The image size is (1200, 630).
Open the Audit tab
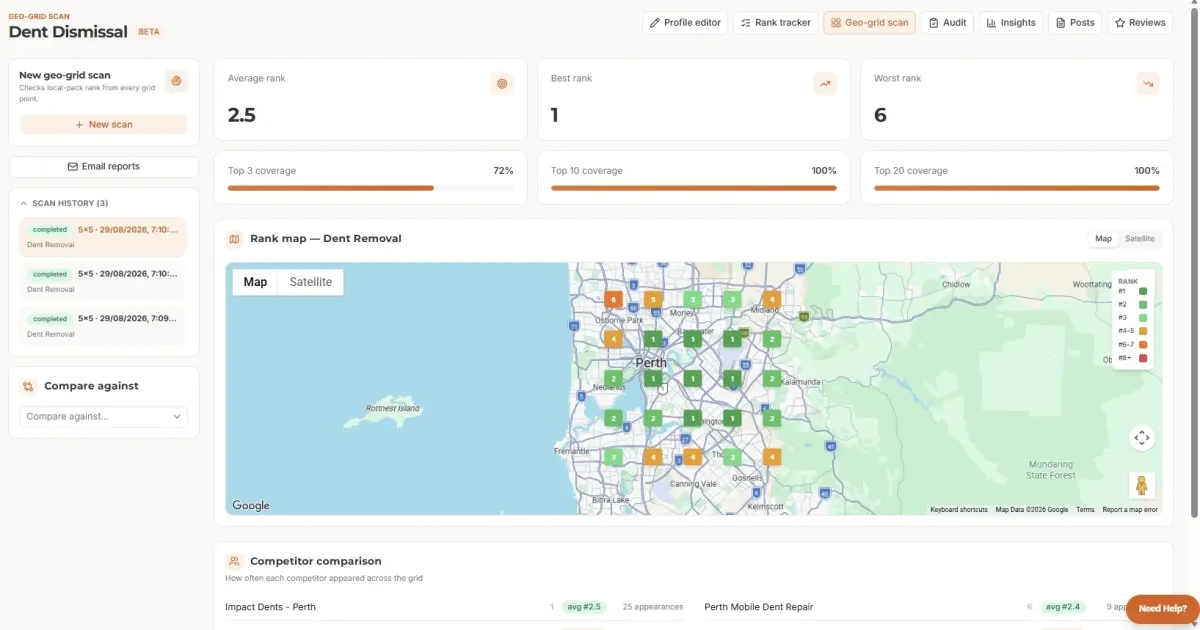tap(946, 22)
